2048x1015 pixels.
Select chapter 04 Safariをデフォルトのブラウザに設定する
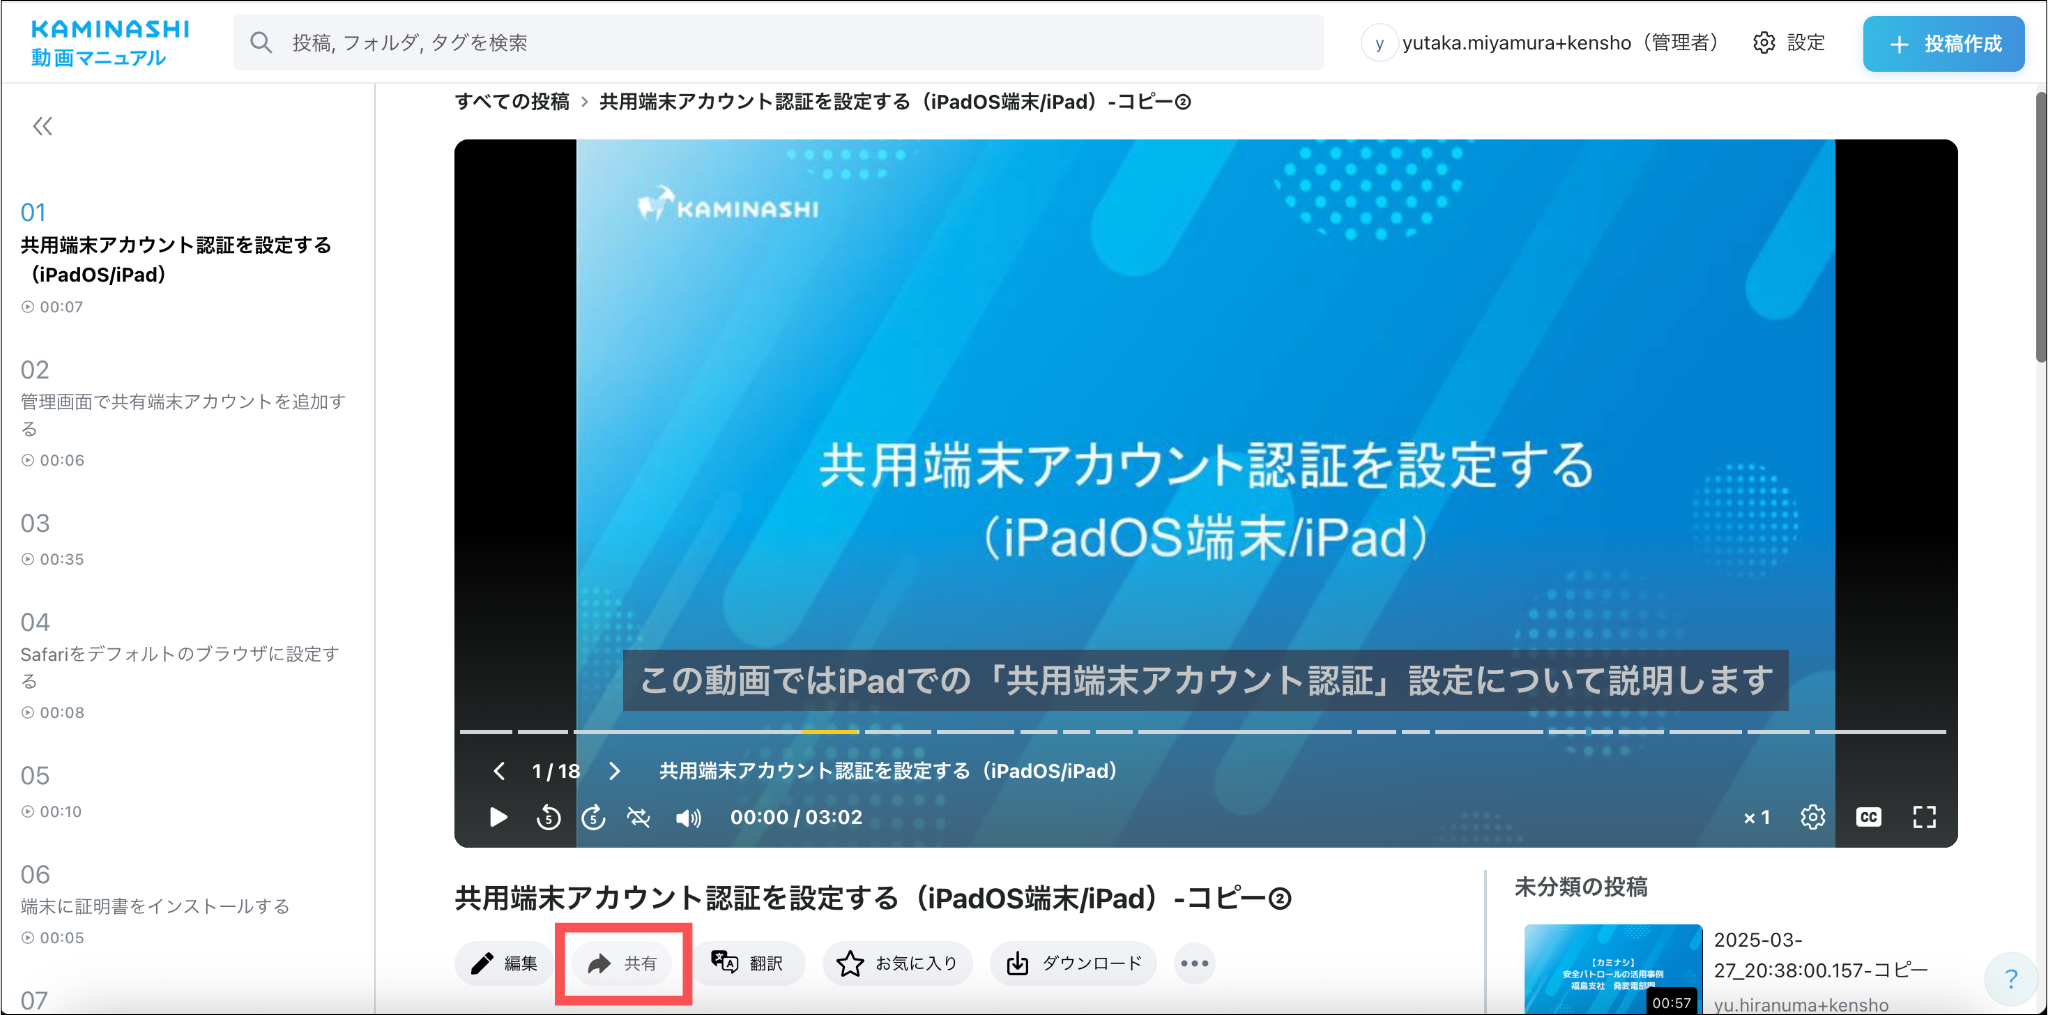[185, 665]
